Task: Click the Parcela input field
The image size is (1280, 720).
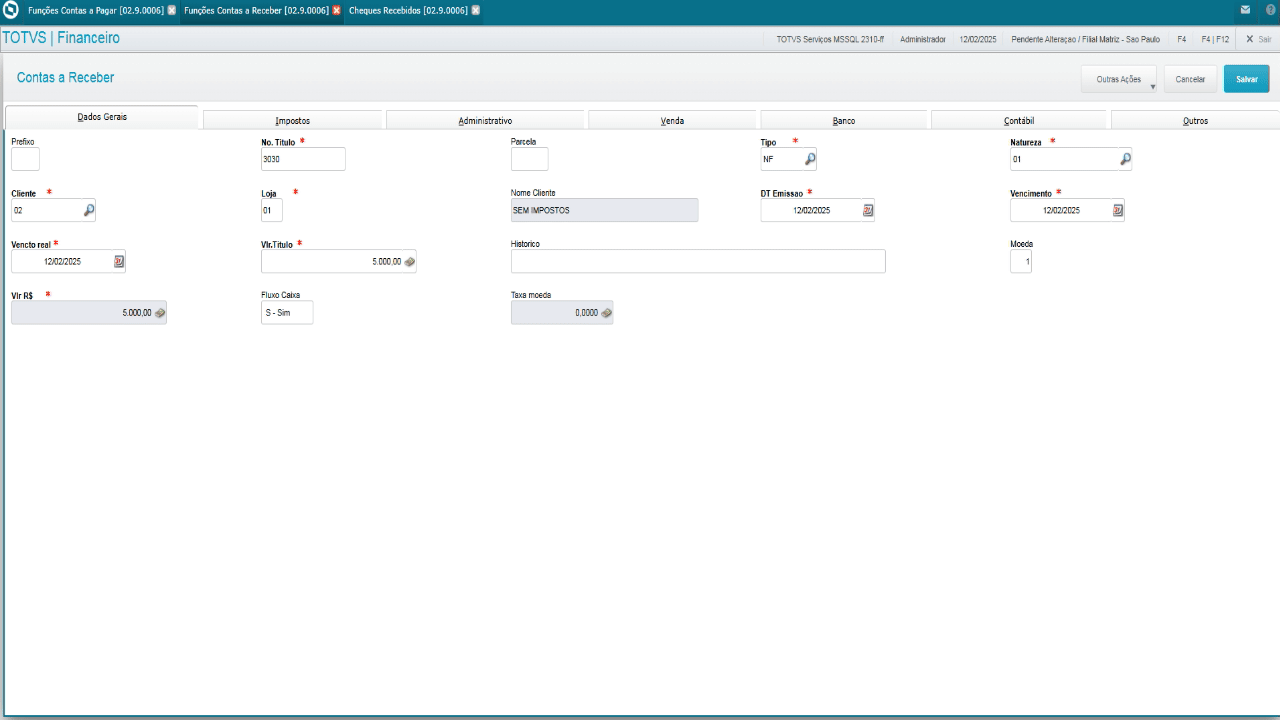Action: click(x=530, y=158)
